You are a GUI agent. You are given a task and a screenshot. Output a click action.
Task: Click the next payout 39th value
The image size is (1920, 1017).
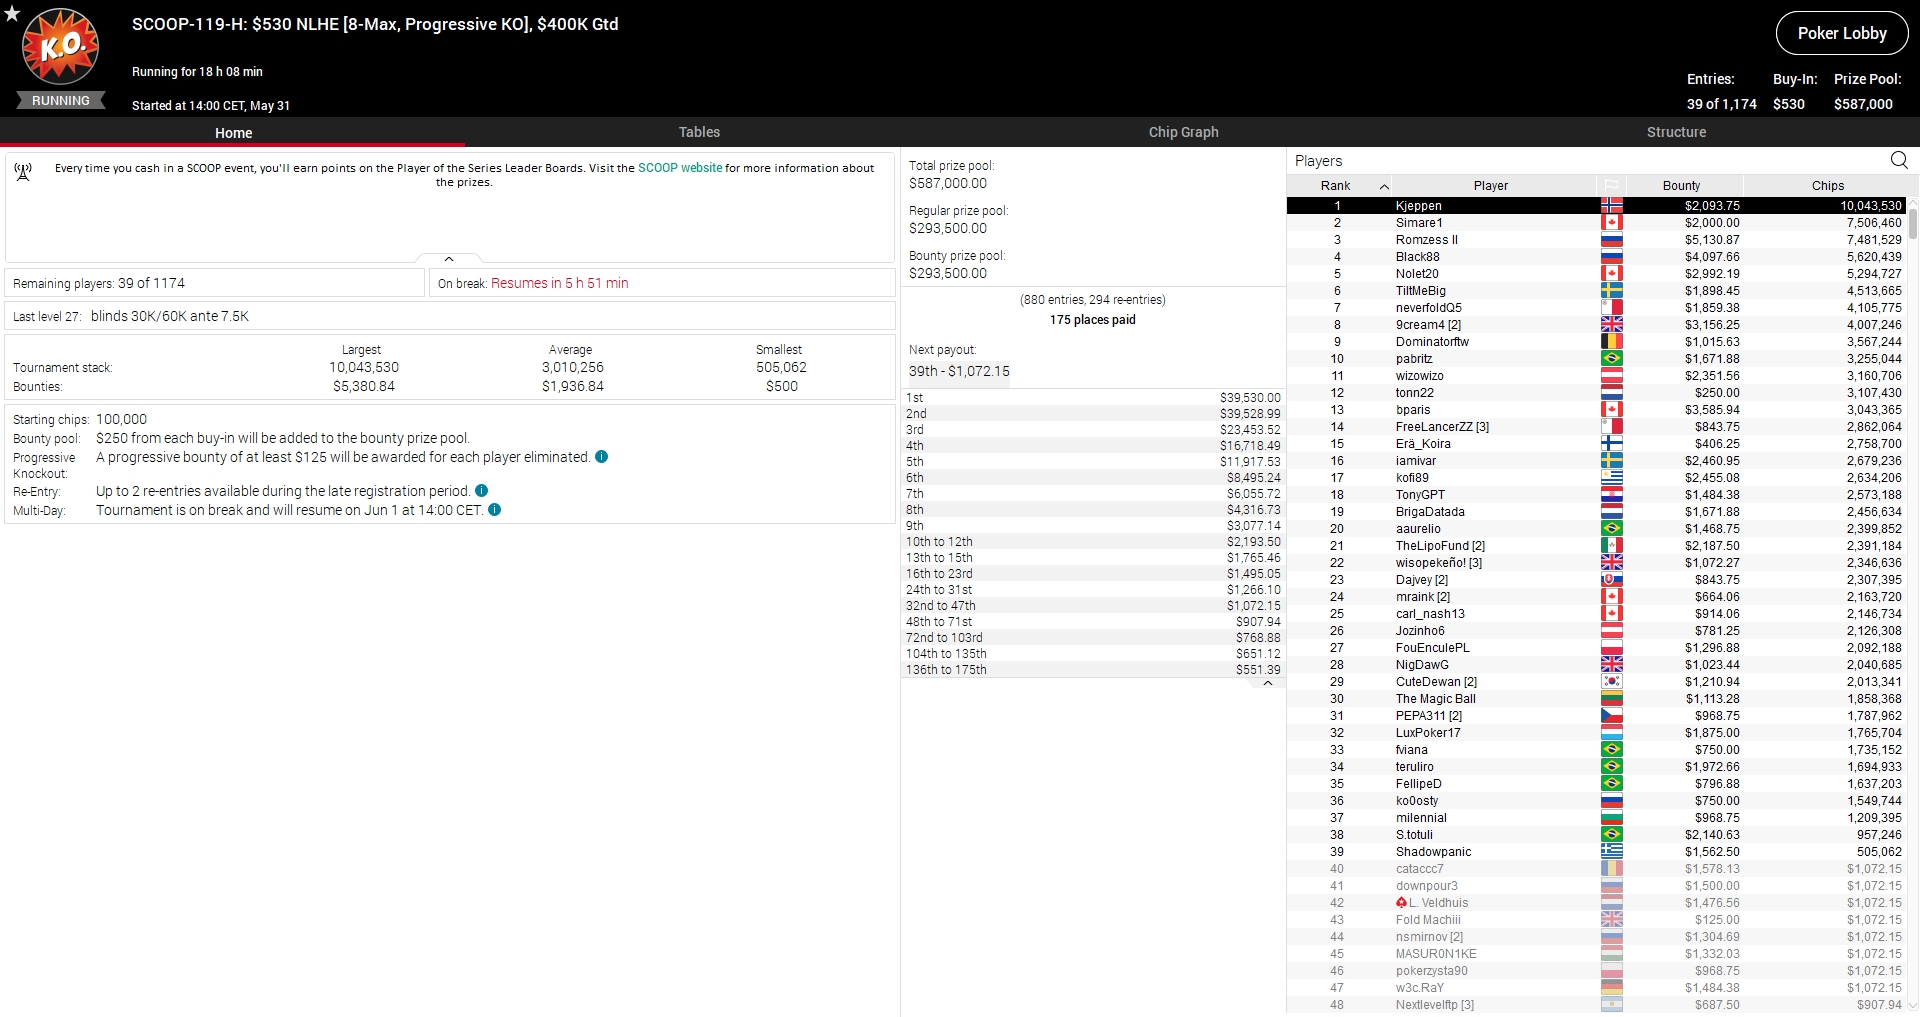pyautogui.click(x=959, y=371)
